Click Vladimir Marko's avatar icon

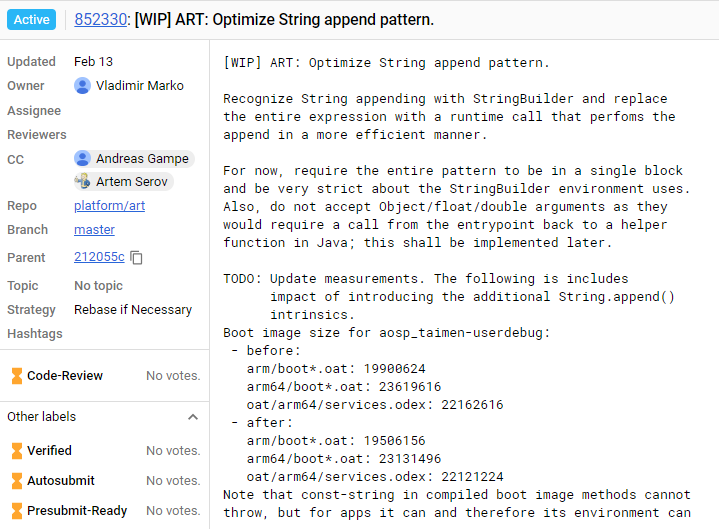pos(83,86)
